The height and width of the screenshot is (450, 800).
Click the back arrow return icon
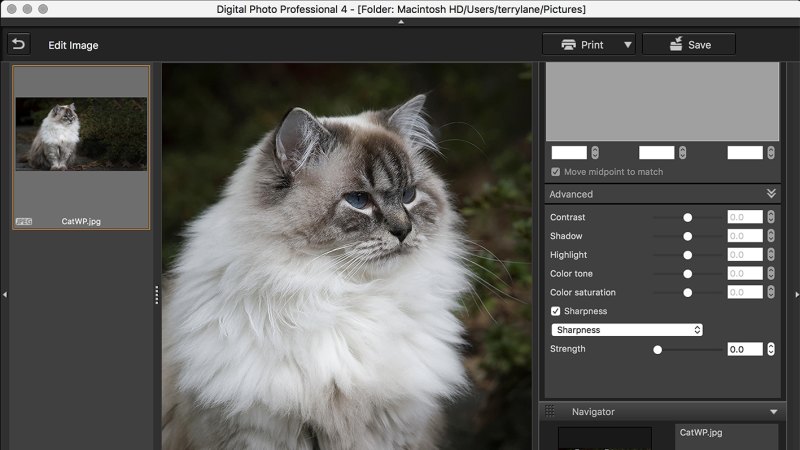(19, 44)
